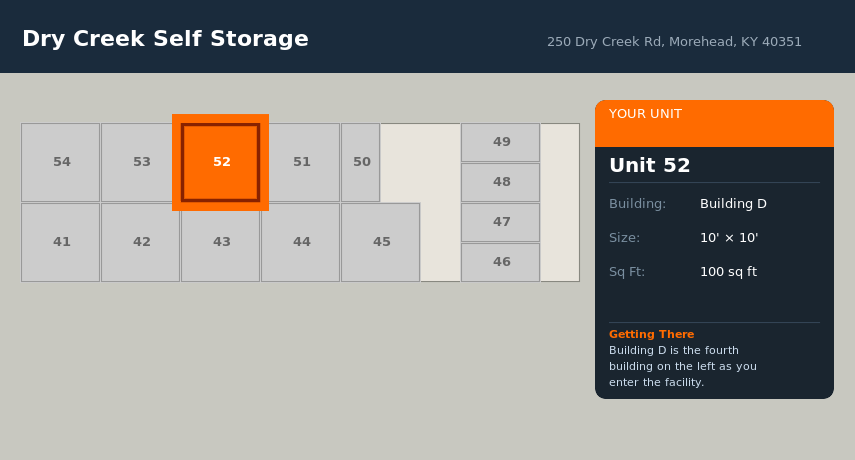This screenshot has height=460, width=855.
Task: Click storage unit 53
Action: pos(141,162)
